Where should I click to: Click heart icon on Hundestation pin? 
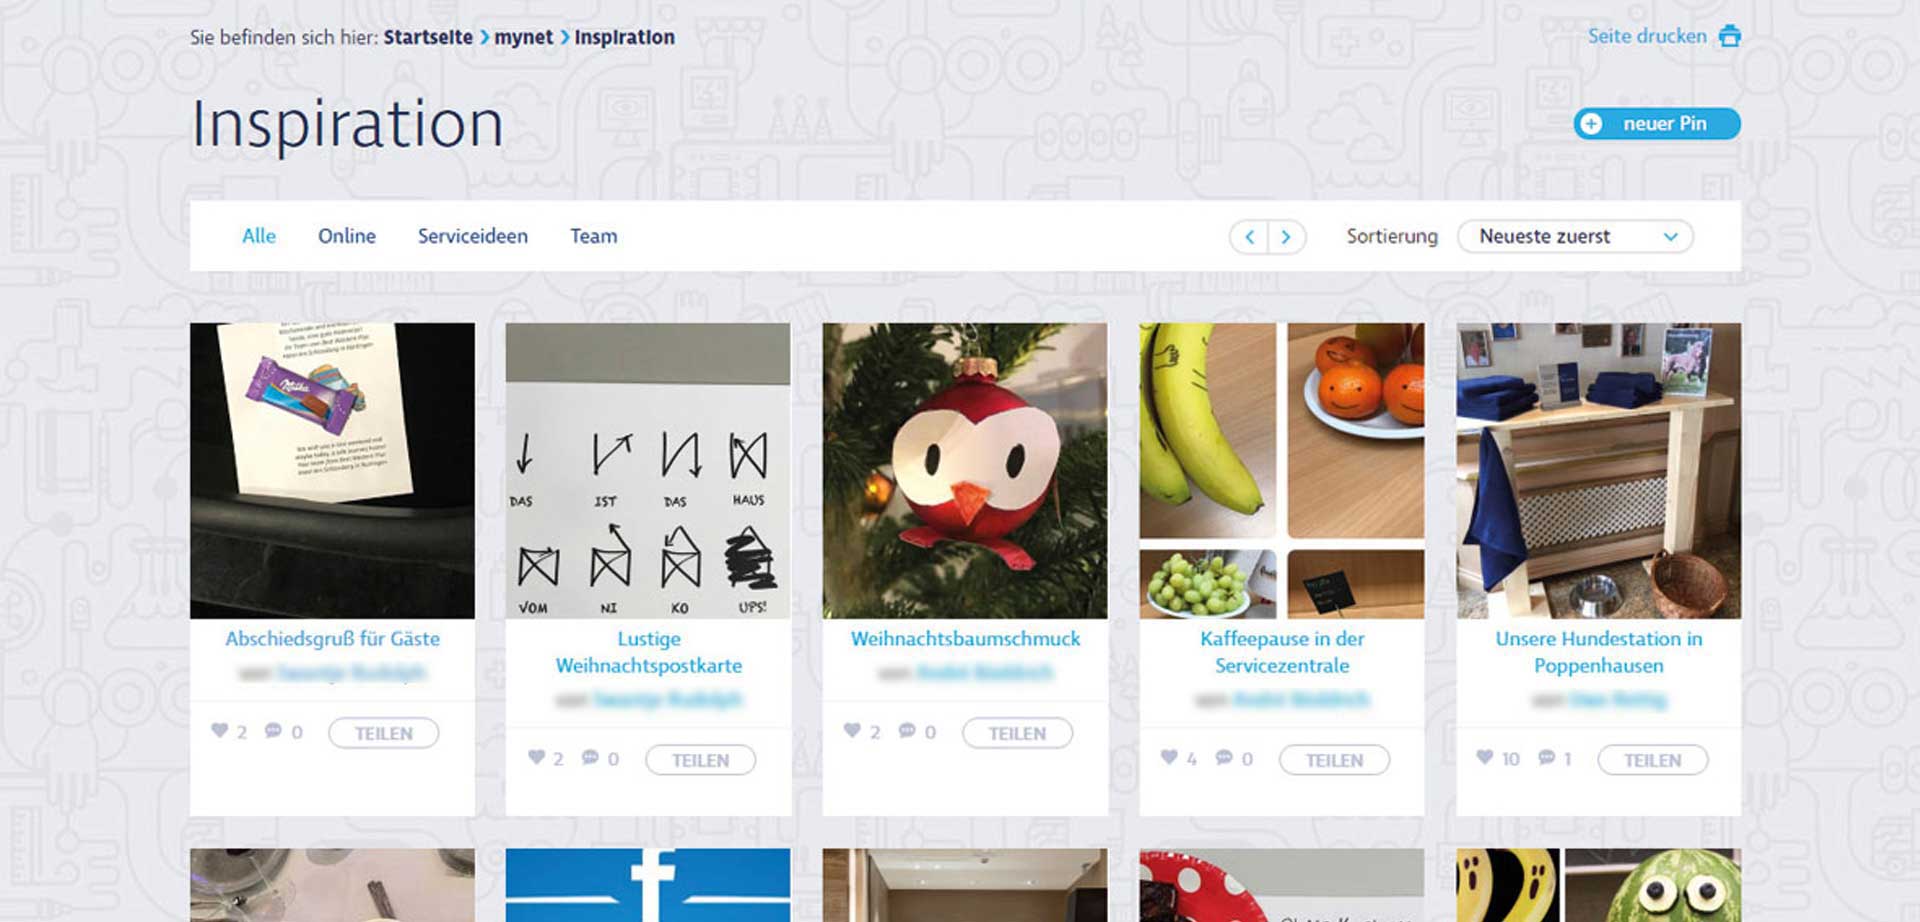pos(1485,758)
